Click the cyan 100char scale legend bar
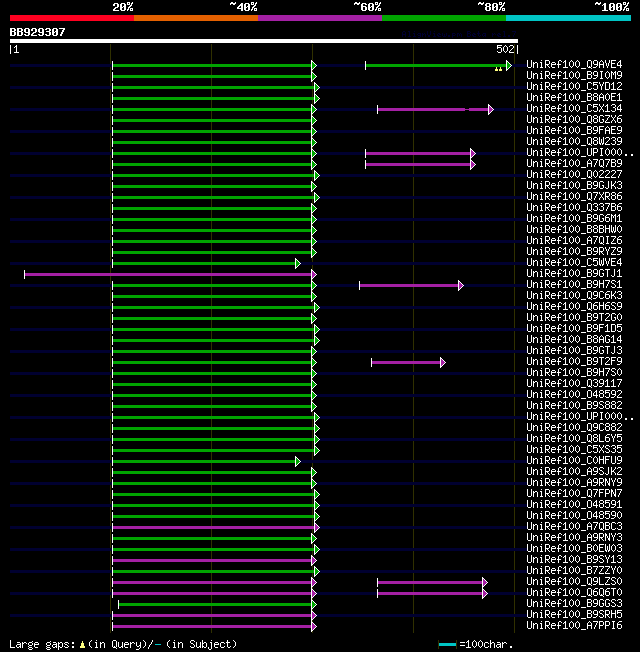Screen dimensions: 640x652 (x=447, y=645)
